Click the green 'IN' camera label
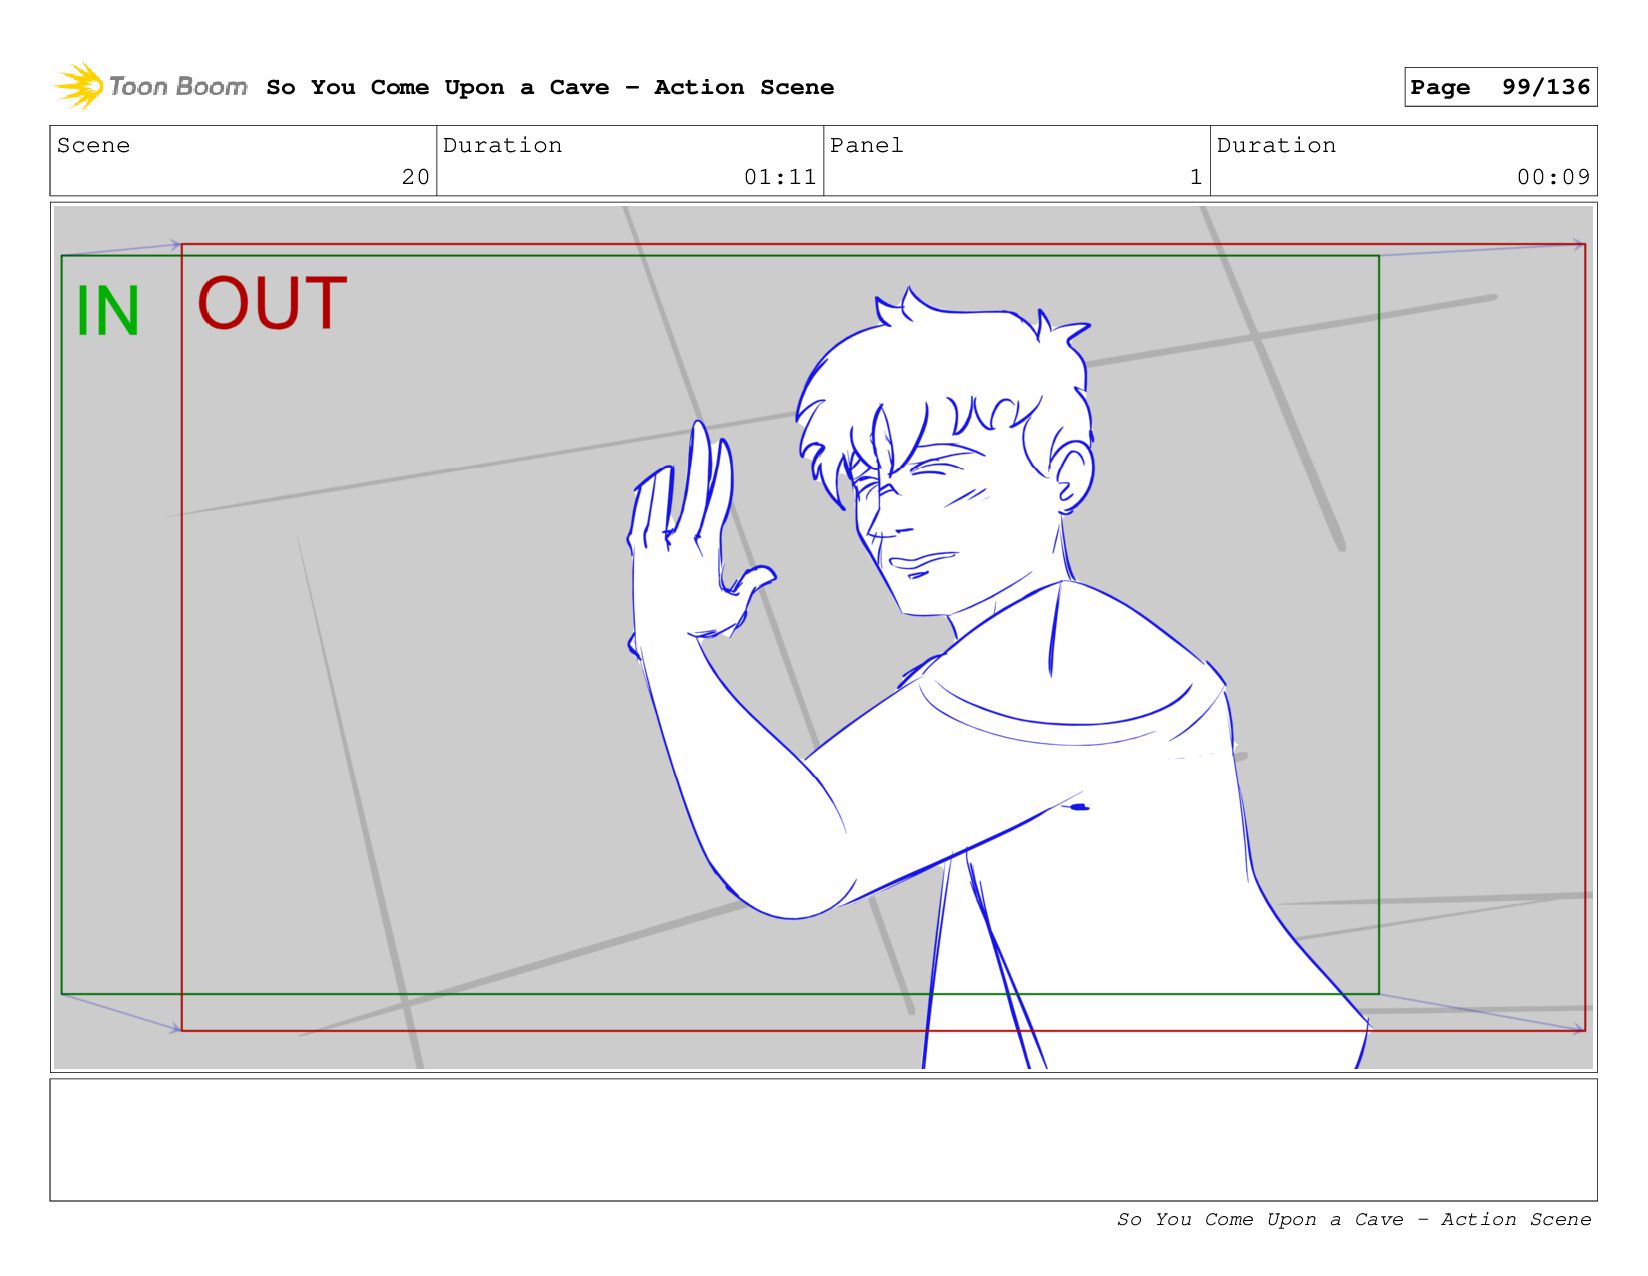Image resolution: width=1648 pixels, height=1276 pixels. pyautogui.click(x=108, y=311)
